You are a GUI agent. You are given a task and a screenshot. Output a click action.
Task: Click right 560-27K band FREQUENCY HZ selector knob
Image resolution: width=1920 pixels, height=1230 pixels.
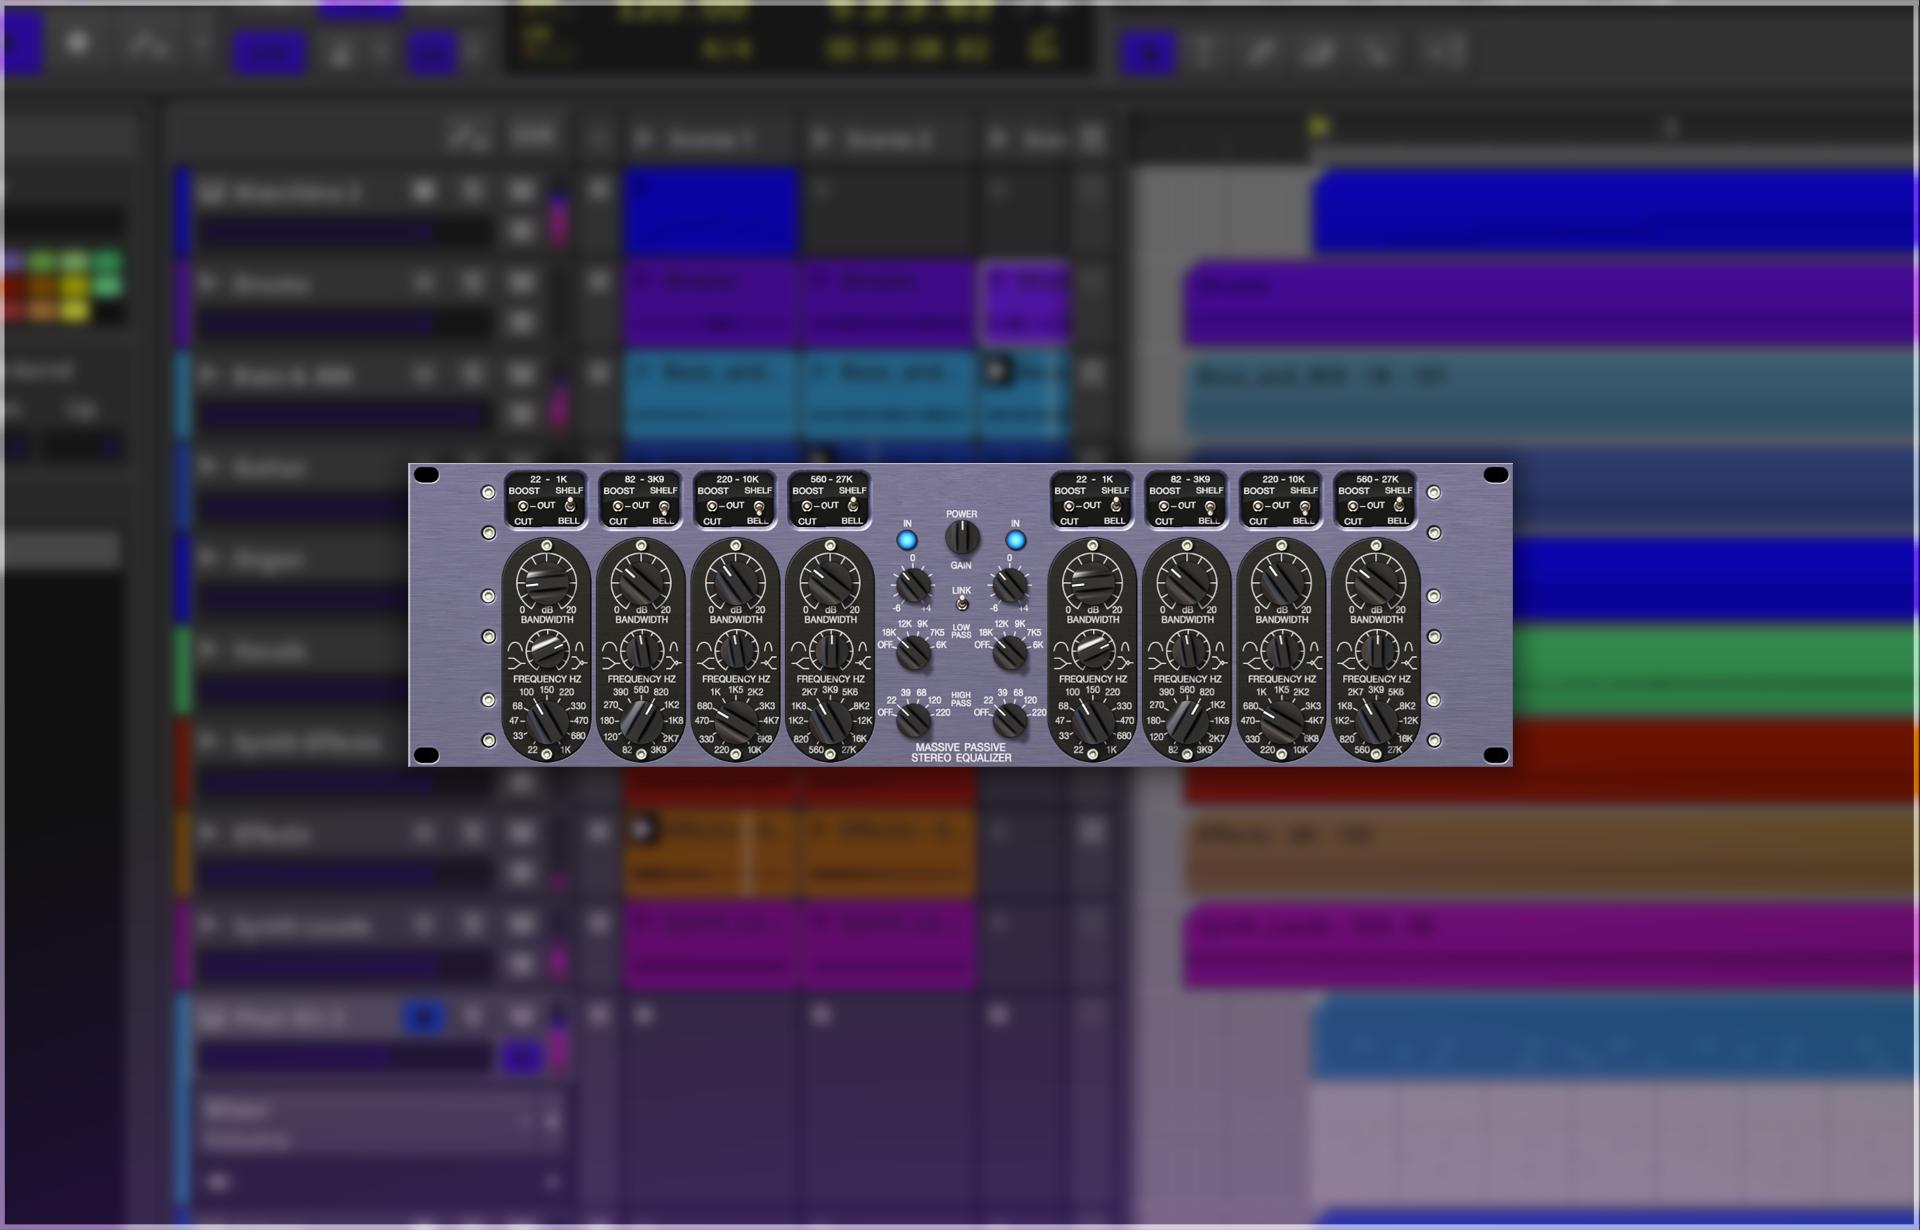pos(1376,721)
